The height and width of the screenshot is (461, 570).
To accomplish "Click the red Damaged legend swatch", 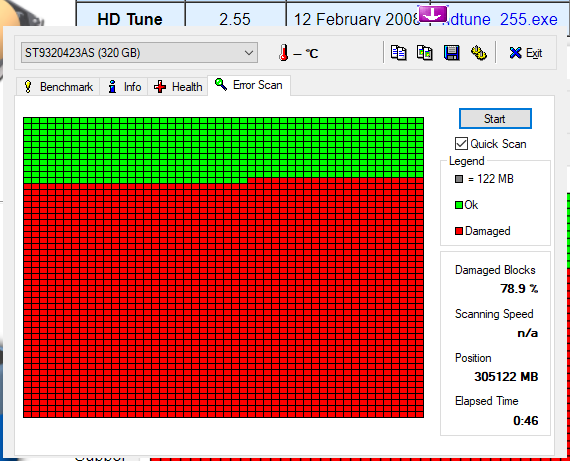I will pos(459,231).
